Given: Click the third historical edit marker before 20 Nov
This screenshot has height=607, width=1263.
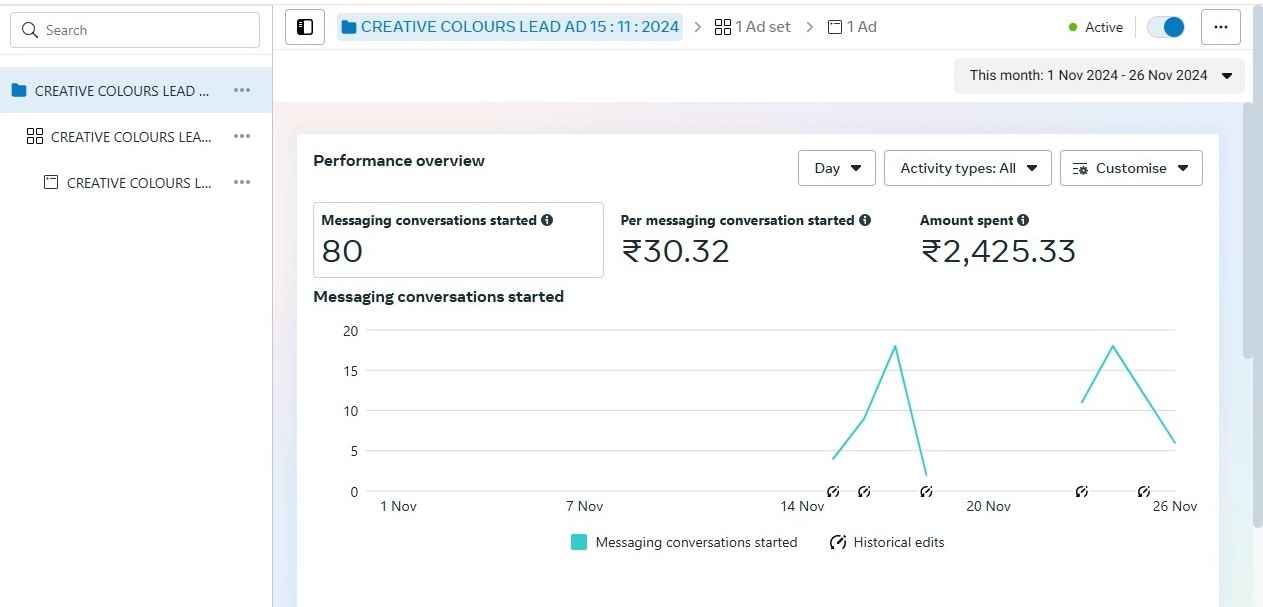Looking at the screenshot, I should click(926, 491).
